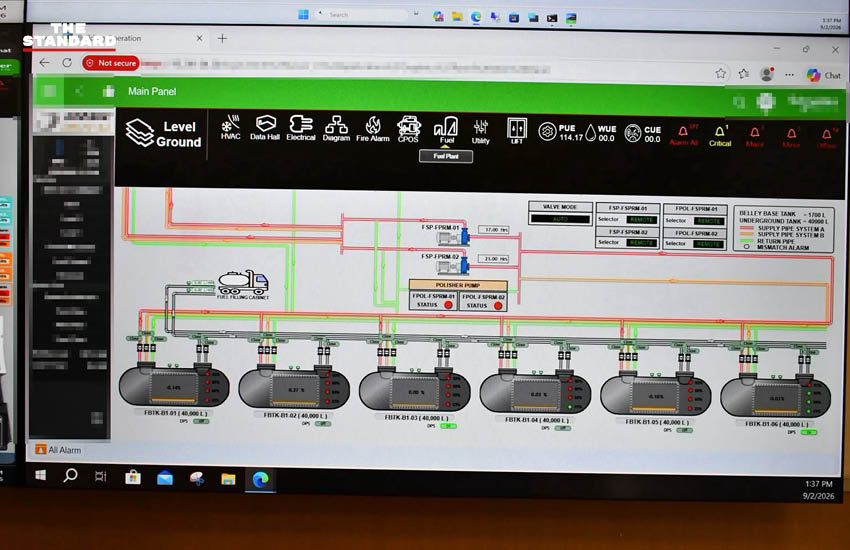
Task: Click FPOL-FSPRM-01 status red indicator
Action: 448,305
